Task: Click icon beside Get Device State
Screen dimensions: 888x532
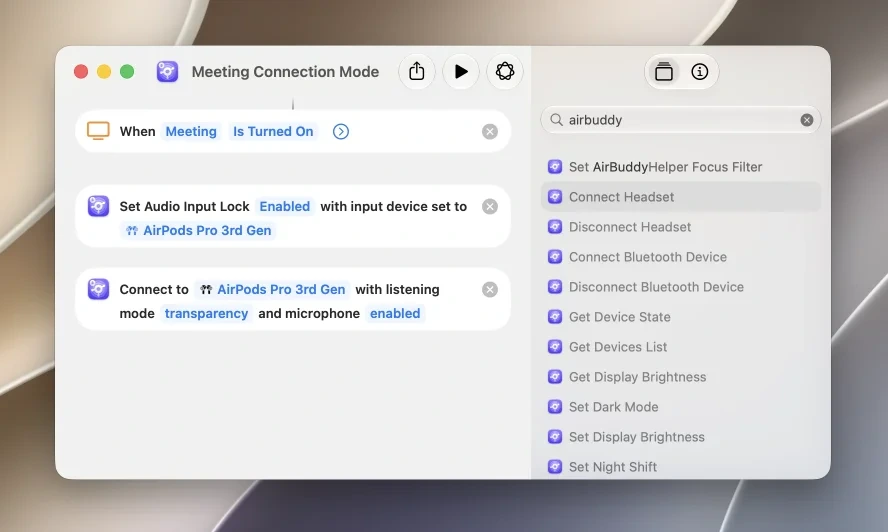Action: click(x=555, y=317)
